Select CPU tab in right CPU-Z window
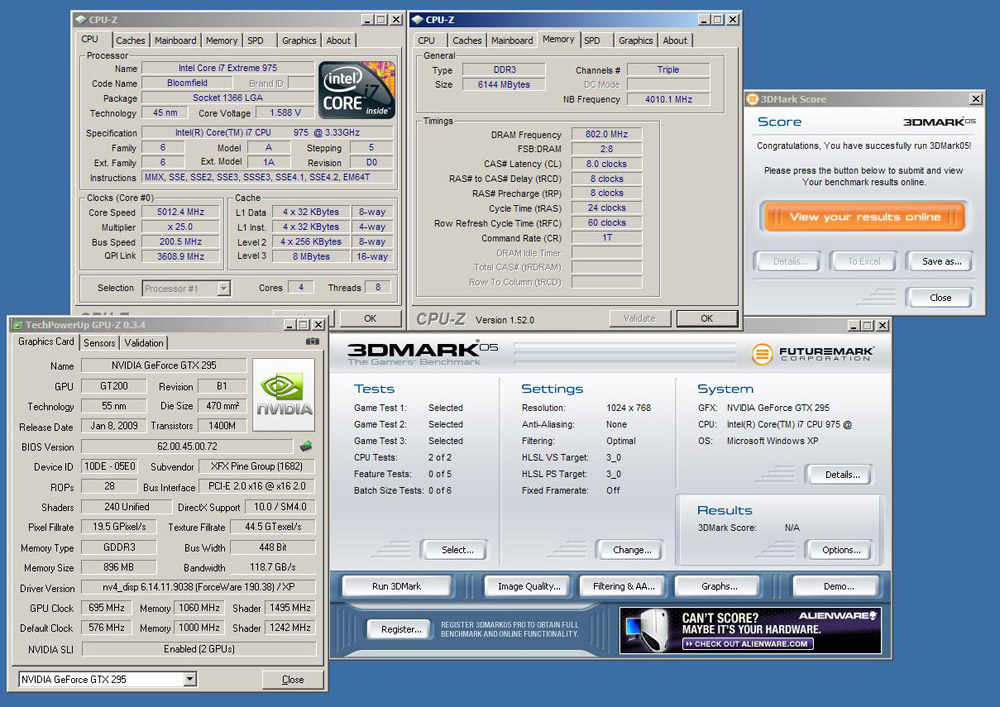This screenshot has width=1000, height=707. coord(427,40)
